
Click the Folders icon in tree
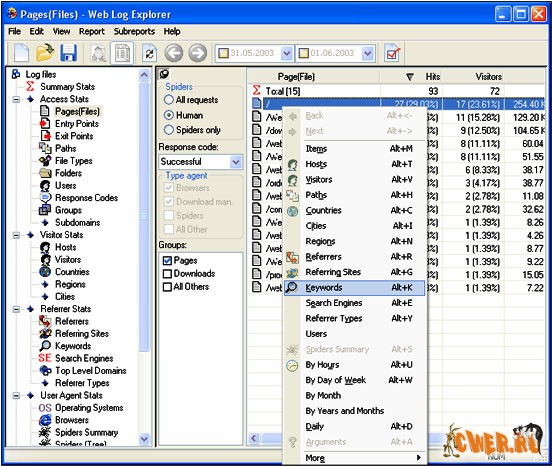click(x=45, y=173)
